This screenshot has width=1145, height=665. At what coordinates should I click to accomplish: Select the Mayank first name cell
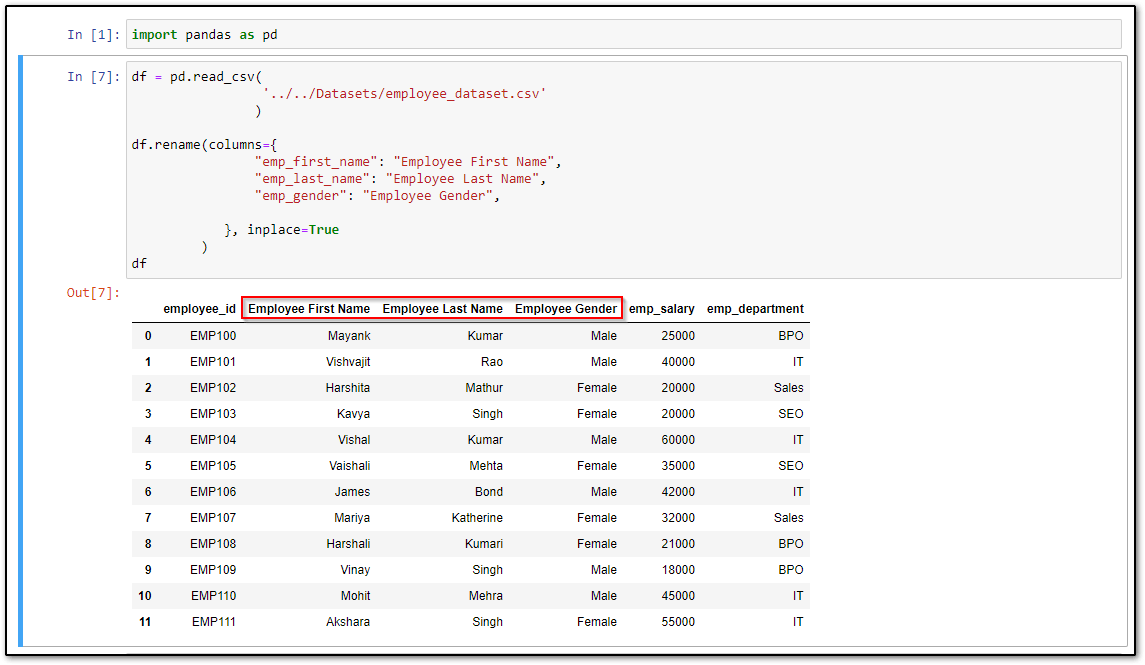pyautogui.click(x=350, y=335)
